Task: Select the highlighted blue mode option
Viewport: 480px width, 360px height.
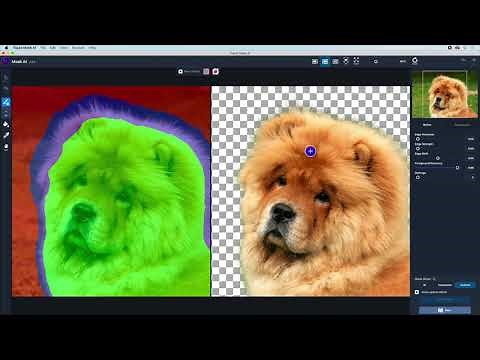Action: 465,285
